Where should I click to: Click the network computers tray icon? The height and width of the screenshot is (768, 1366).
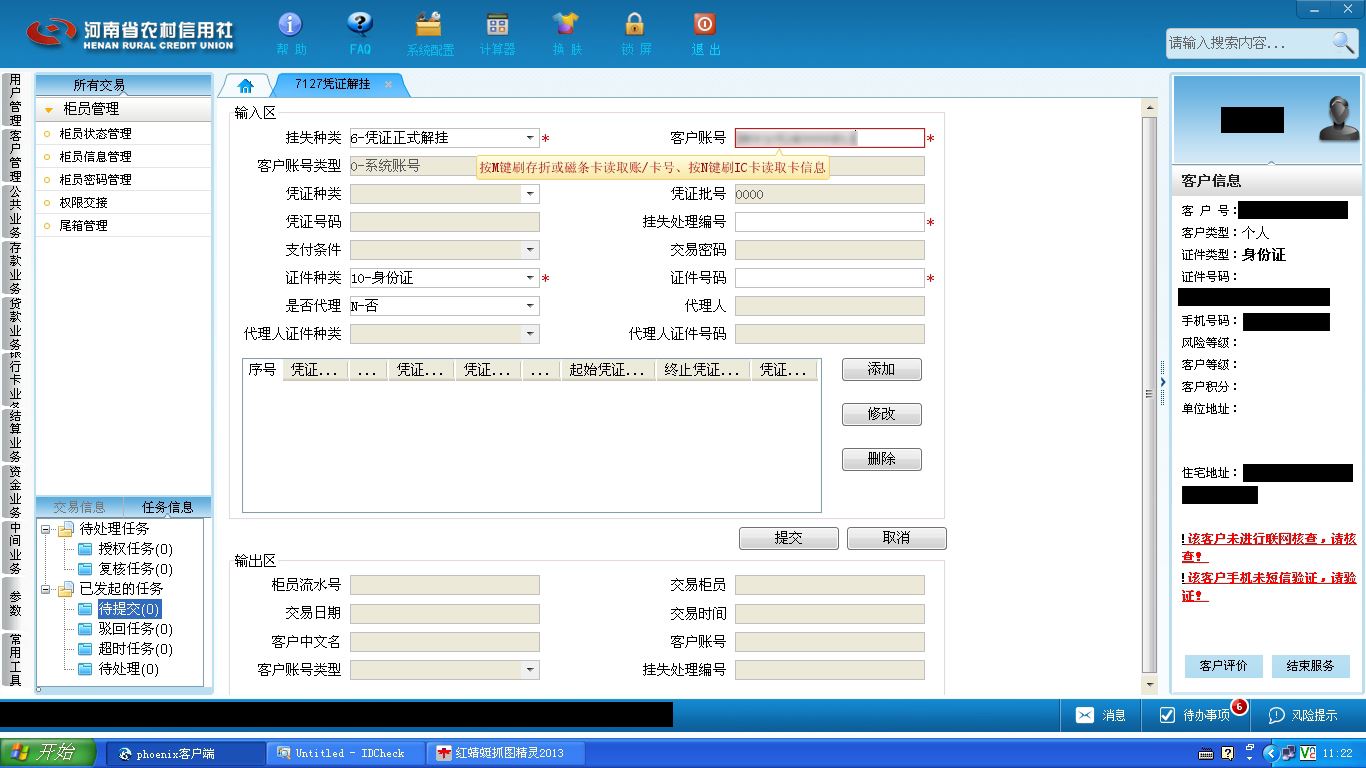(1288, 753)
